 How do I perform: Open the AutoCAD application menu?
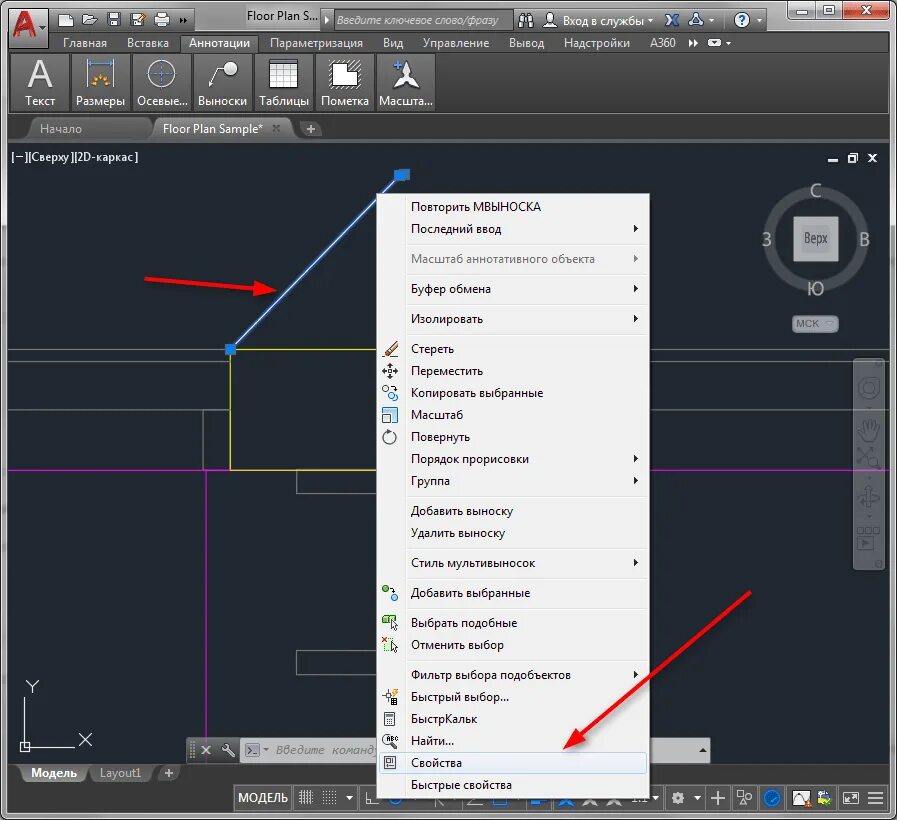point(28,26)
